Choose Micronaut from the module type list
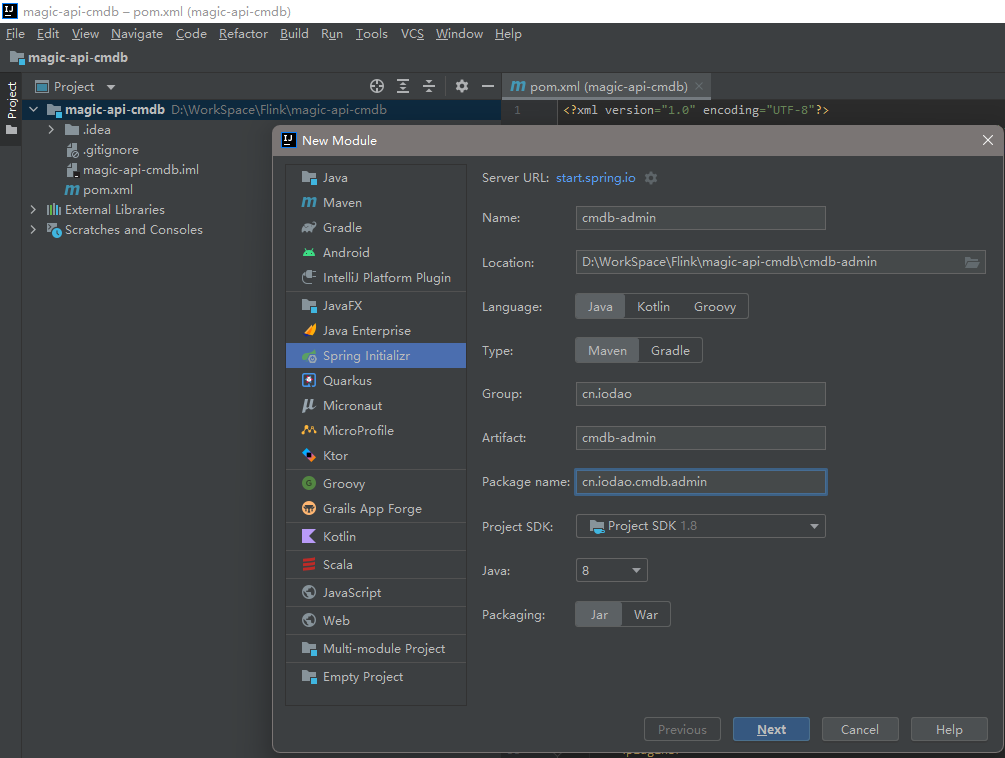This screenshot has width=1005, height=758. click(x=352, y=406)
